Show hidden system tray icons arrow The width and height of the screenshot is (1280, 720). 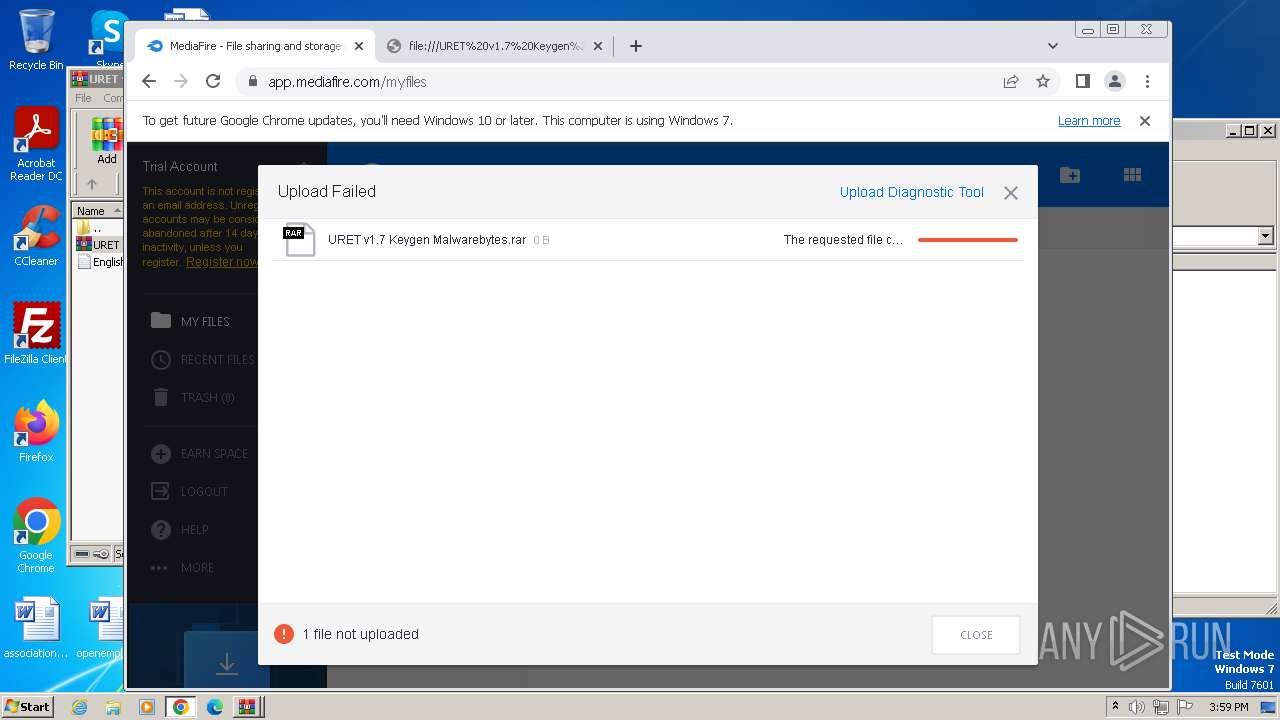[1116, 707]
